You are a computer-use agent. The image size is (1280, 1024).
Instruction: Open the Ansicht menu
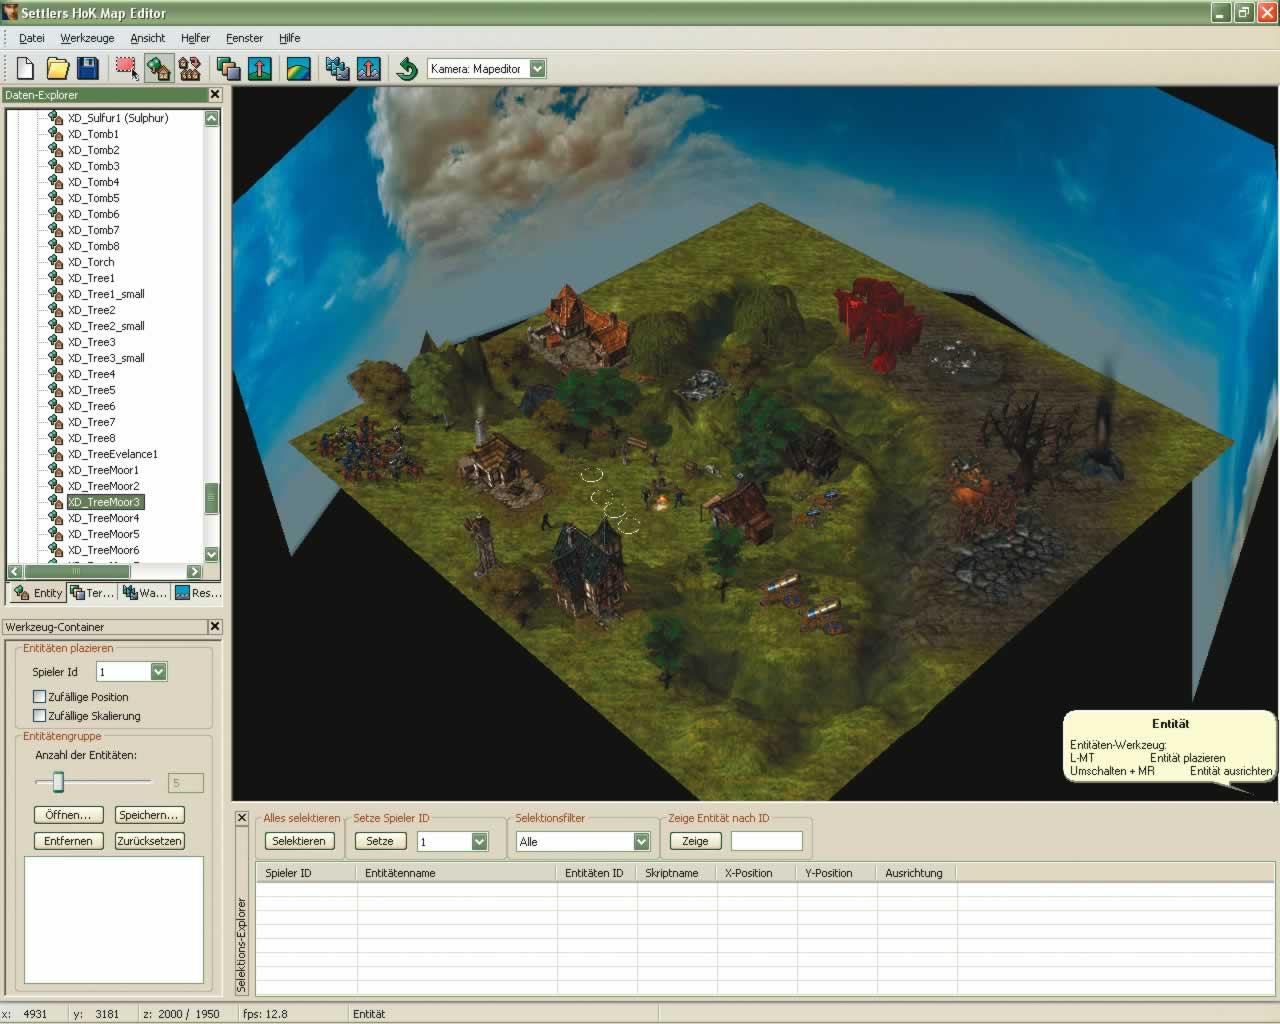148,38
